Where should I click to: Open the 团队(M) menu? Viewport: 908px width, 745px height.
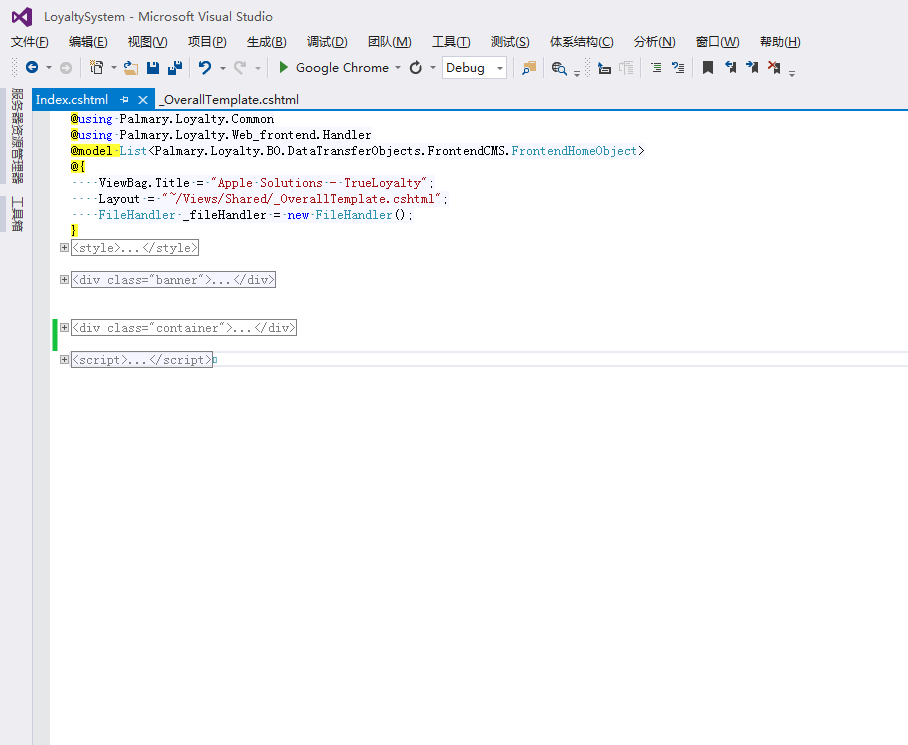(x=390, y=42)
